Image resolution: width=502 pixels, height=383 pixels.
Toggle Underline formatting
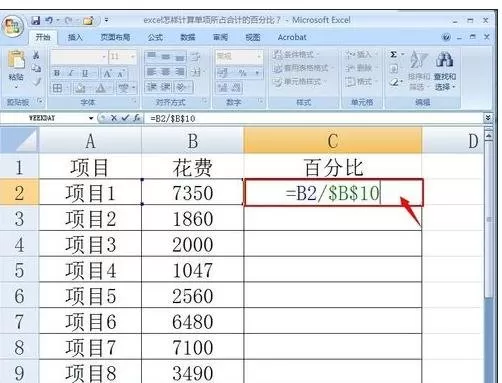pos(85,73)
